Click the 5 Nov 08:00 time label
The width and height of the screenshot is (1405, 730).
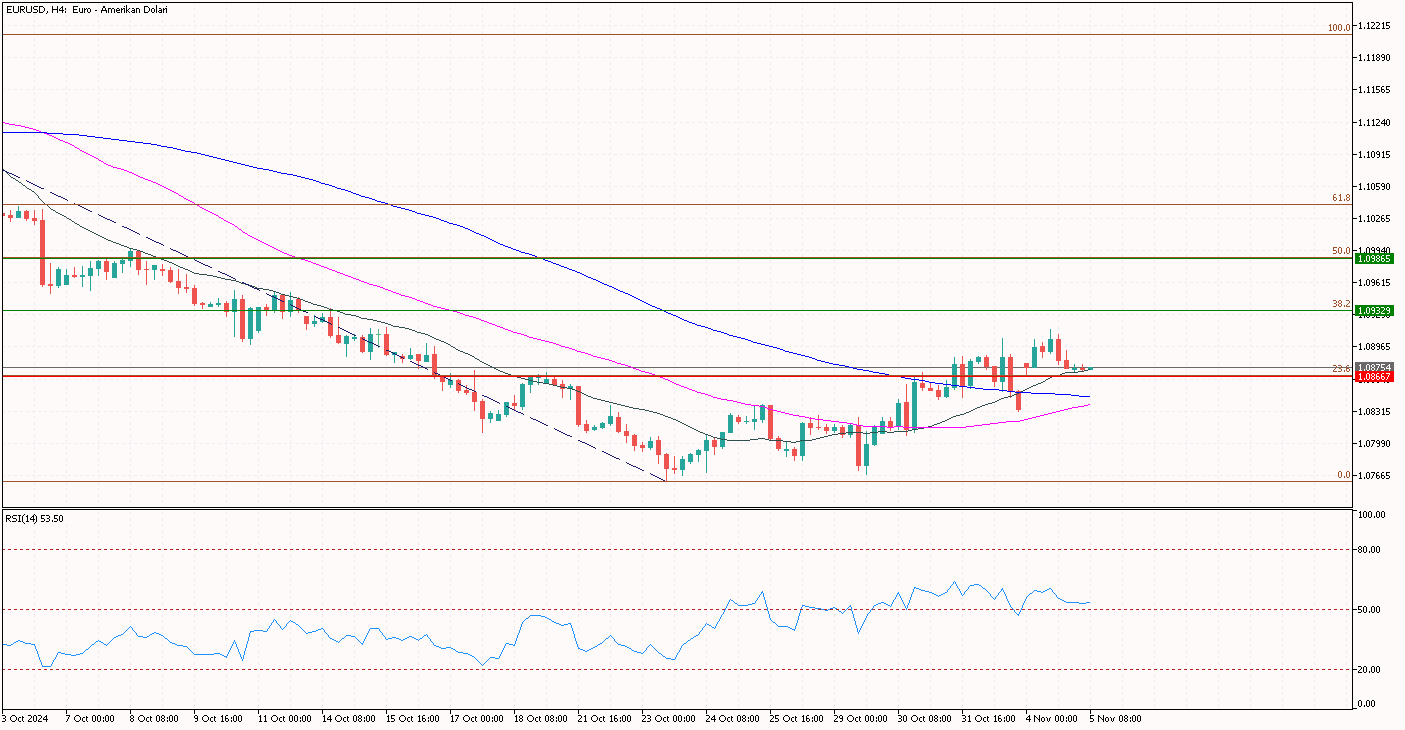(1115, 719)
